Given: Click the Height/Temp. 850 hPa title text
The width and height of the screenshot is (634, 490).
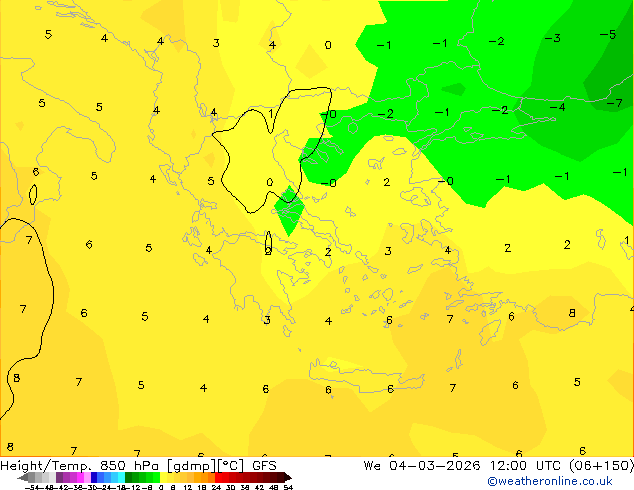Looking at the screenshot, I should [80, 466].
